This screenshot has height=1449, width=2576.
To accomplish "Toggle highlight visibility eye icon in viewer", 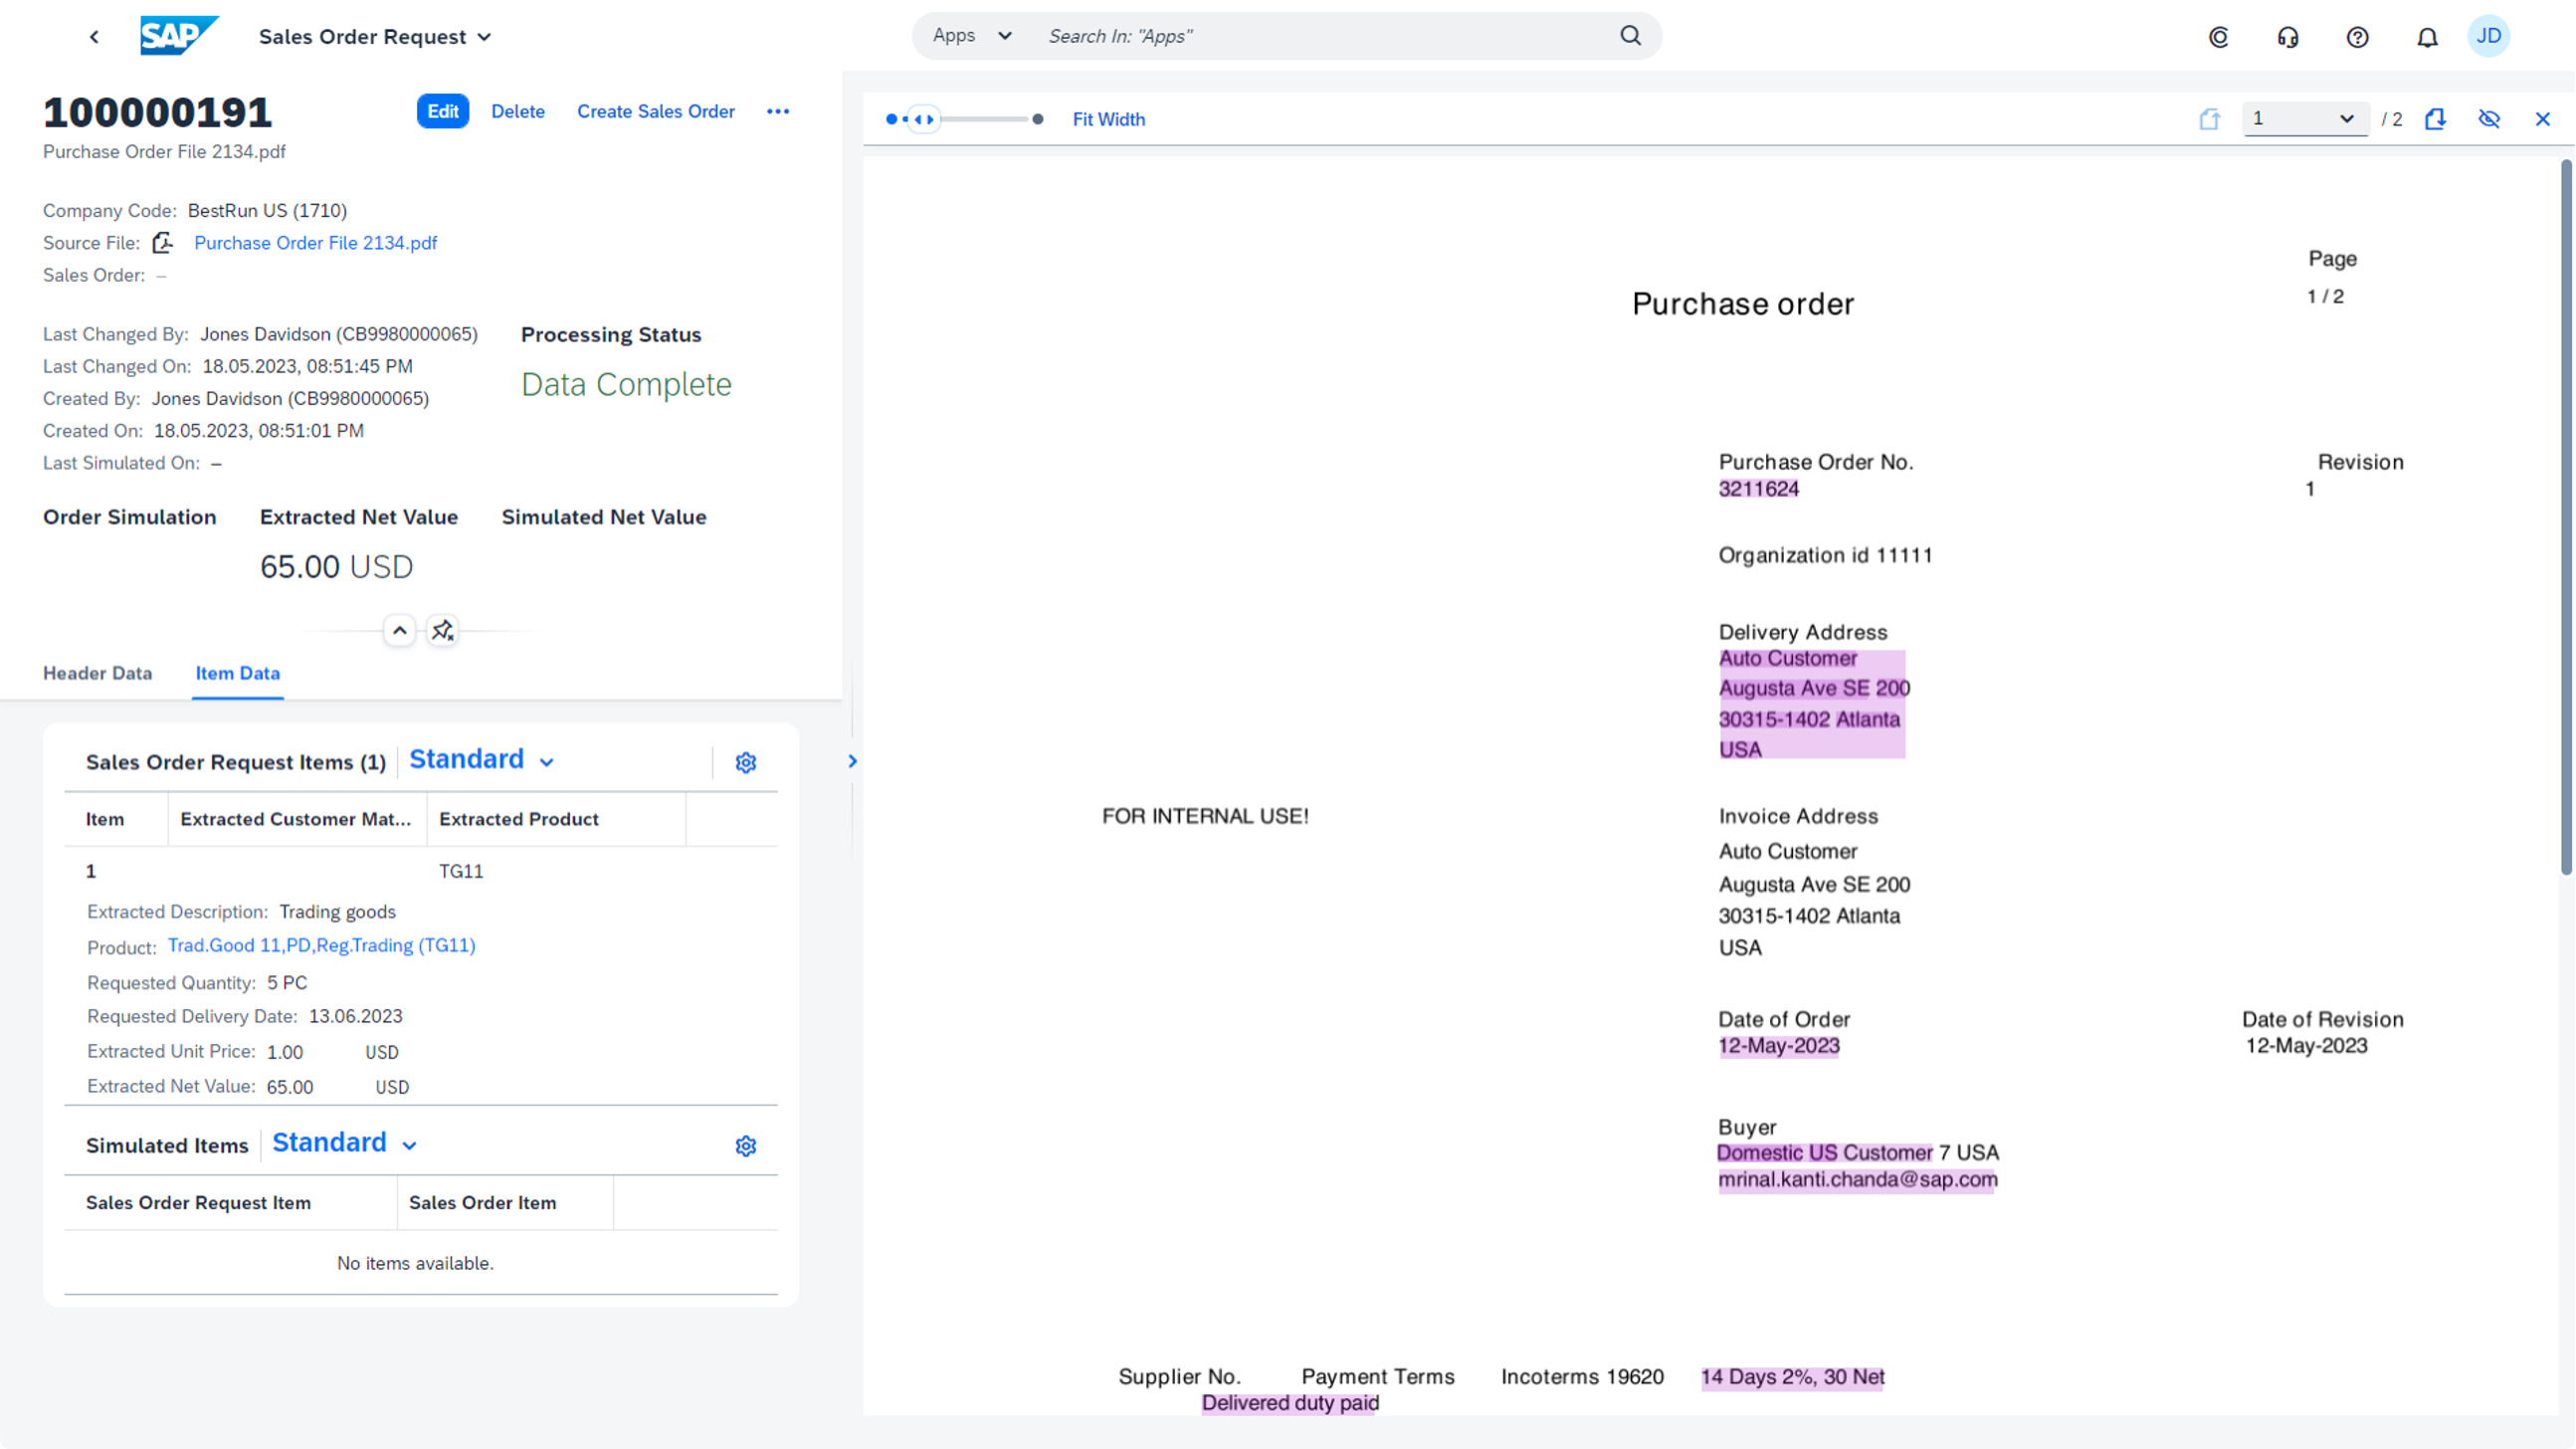I will 2489,119.
